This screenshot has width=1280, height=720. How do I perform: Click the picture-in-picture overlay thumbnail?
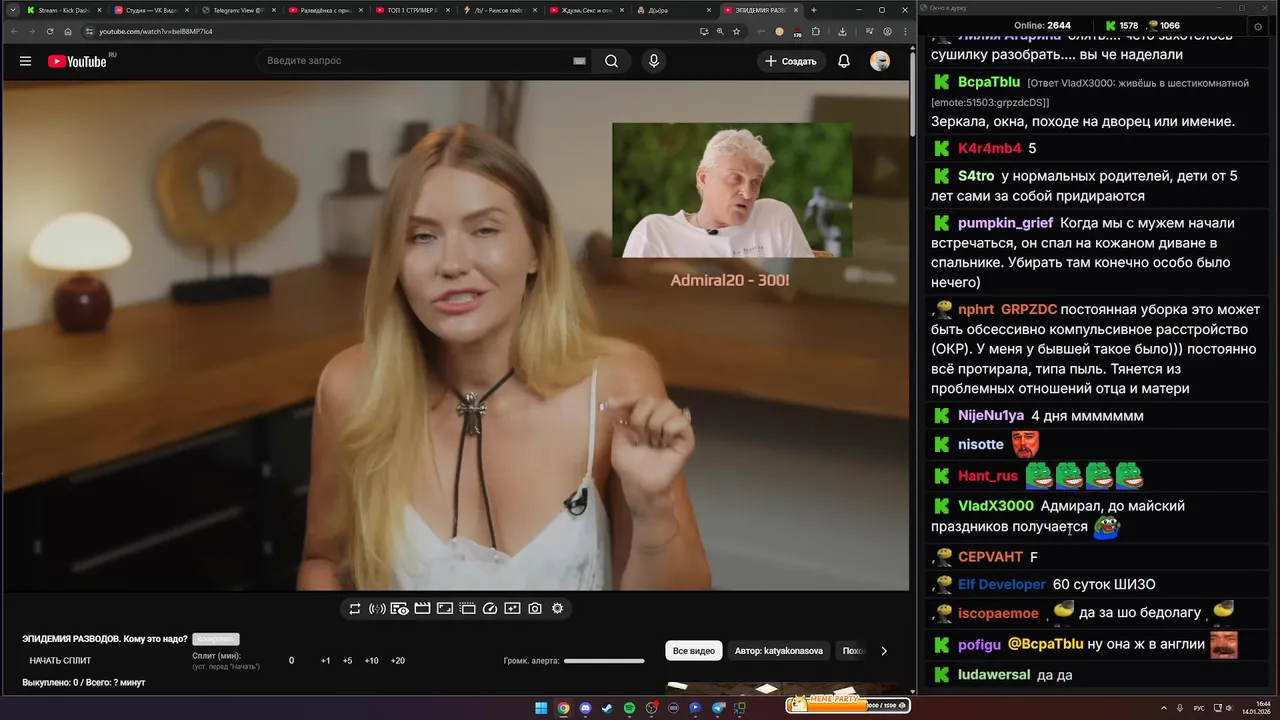[732, 190]
